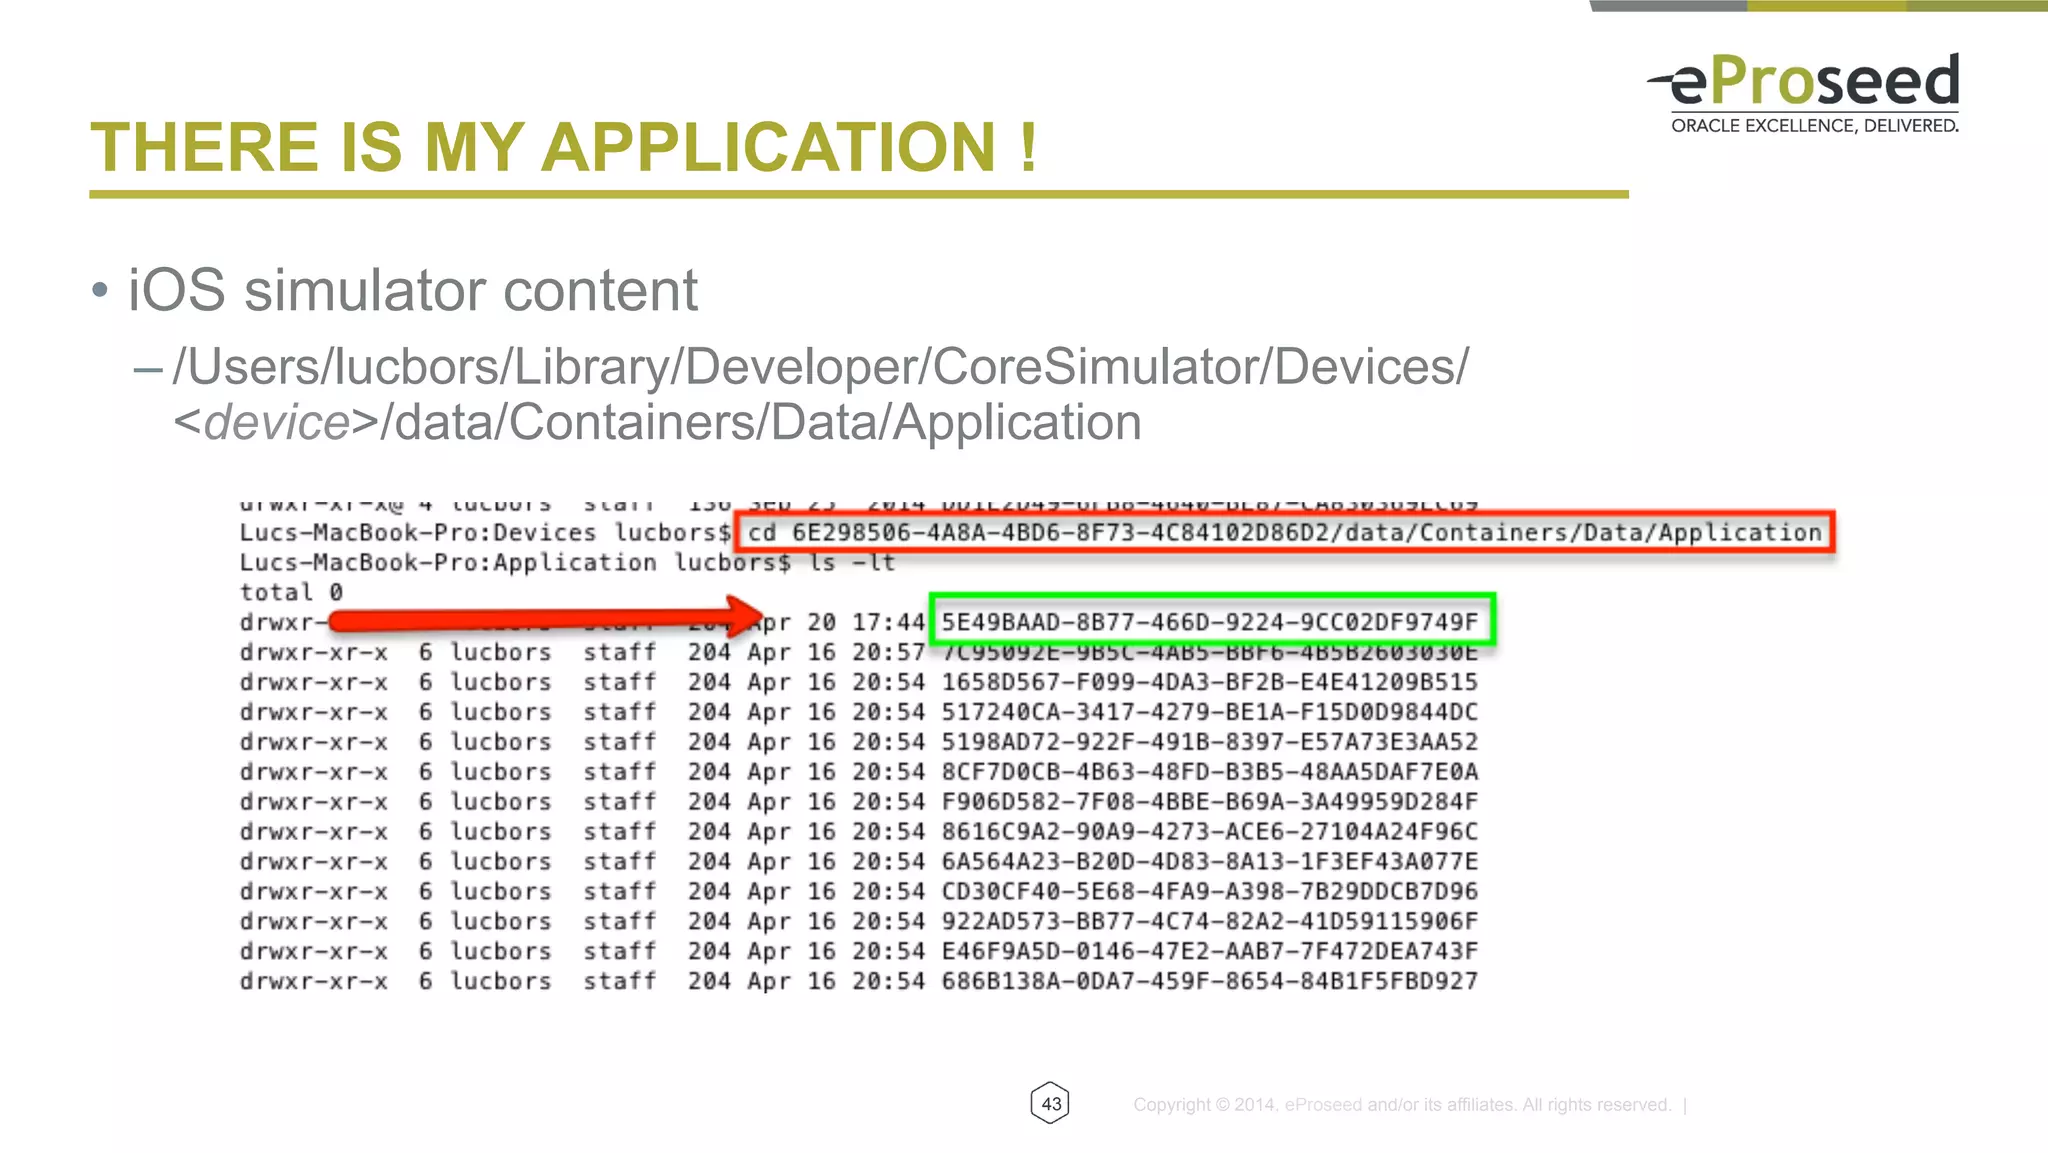Screen dimensions: 2048x1153
Task: Select folder 8CF7D0CB-4B63-48FD-B3B5-48AA5DAF7E0A
Action: pos(1210,772)
